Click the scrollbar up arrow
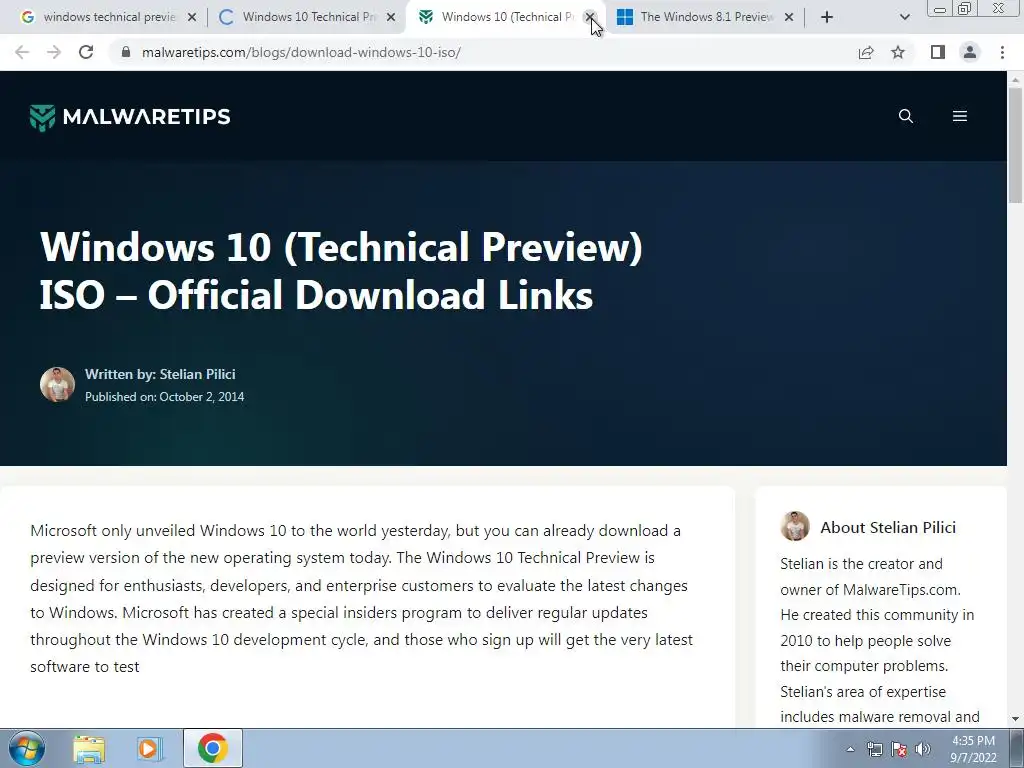 (1015, 80)
